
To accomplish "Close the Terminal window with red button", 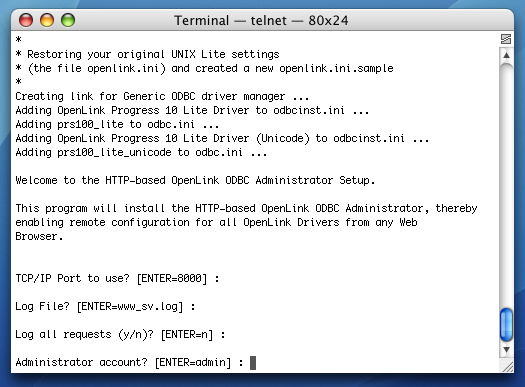I will click(x=26, y=20).
